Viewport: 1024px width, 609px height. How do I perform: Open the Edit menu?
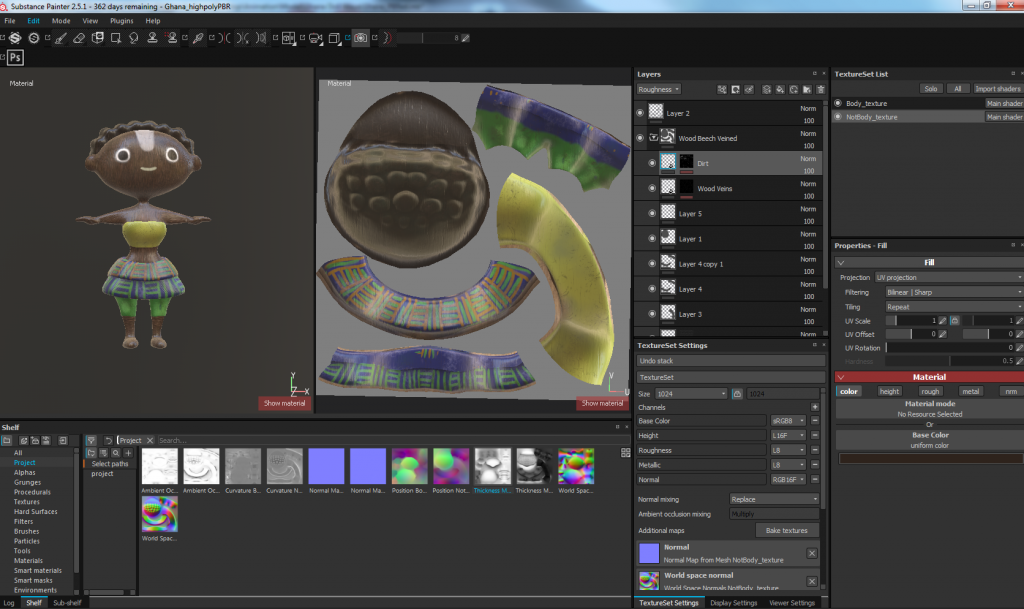click(33, 21)
